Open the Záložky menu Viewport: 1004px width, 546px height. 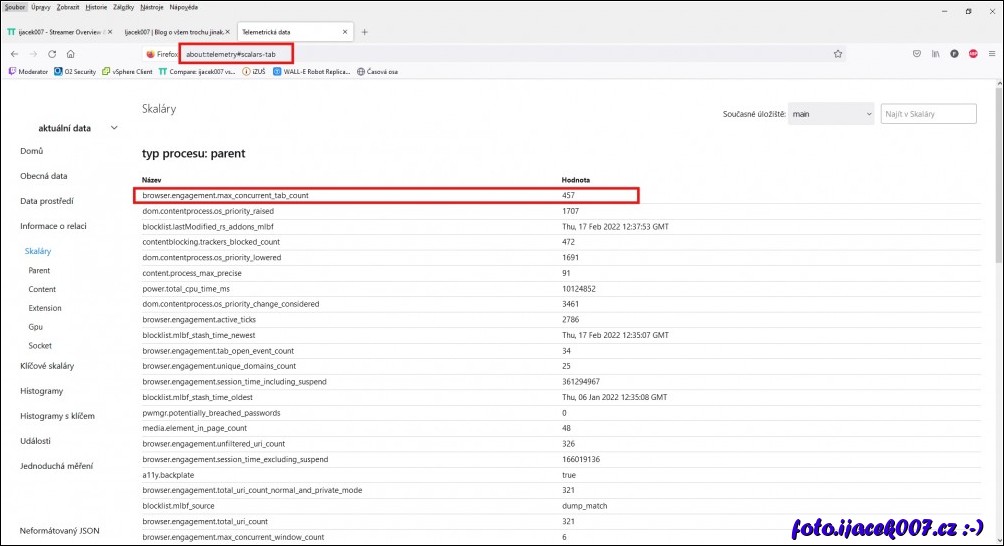[x=124, y=7]
